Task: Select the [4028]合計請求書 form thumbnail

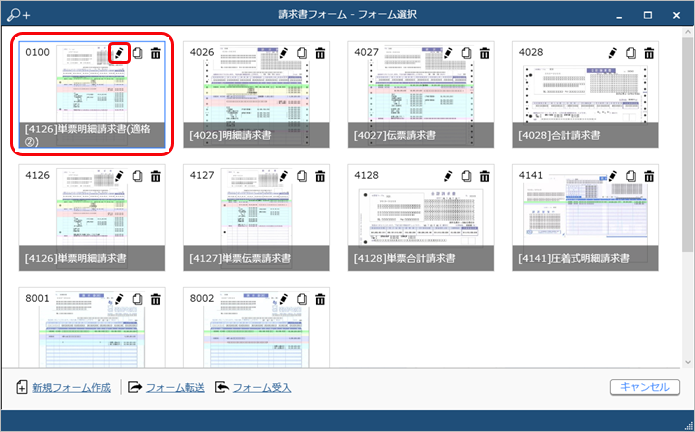Action: point(585,95)
